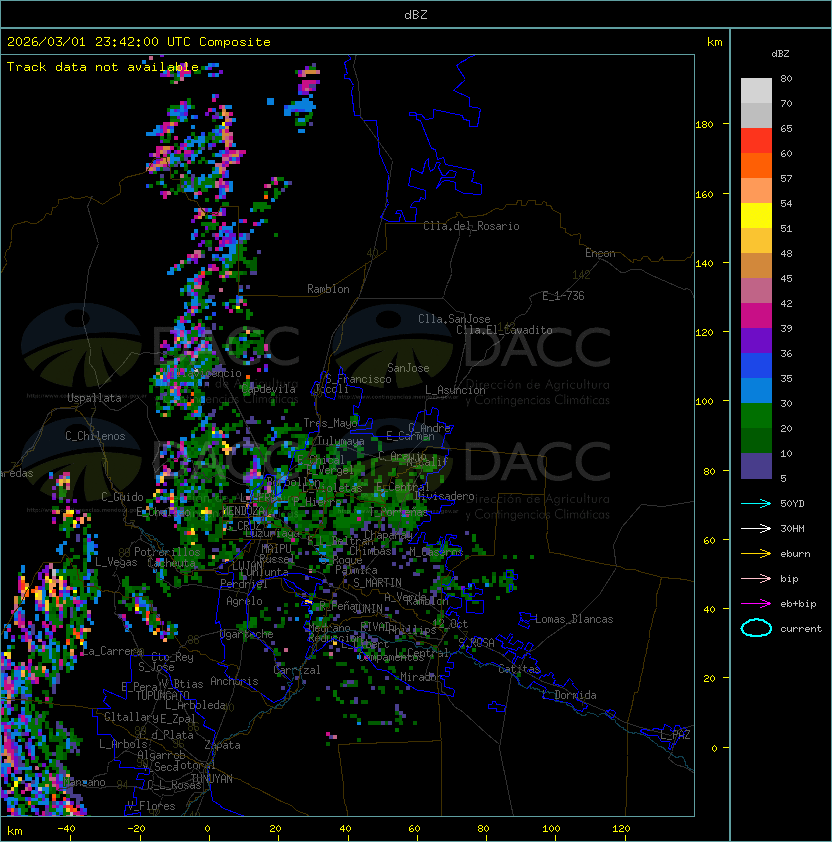Click the 'Mirador' map label
The height and width of the screenshot is (842, 832).
click(421, 677)
